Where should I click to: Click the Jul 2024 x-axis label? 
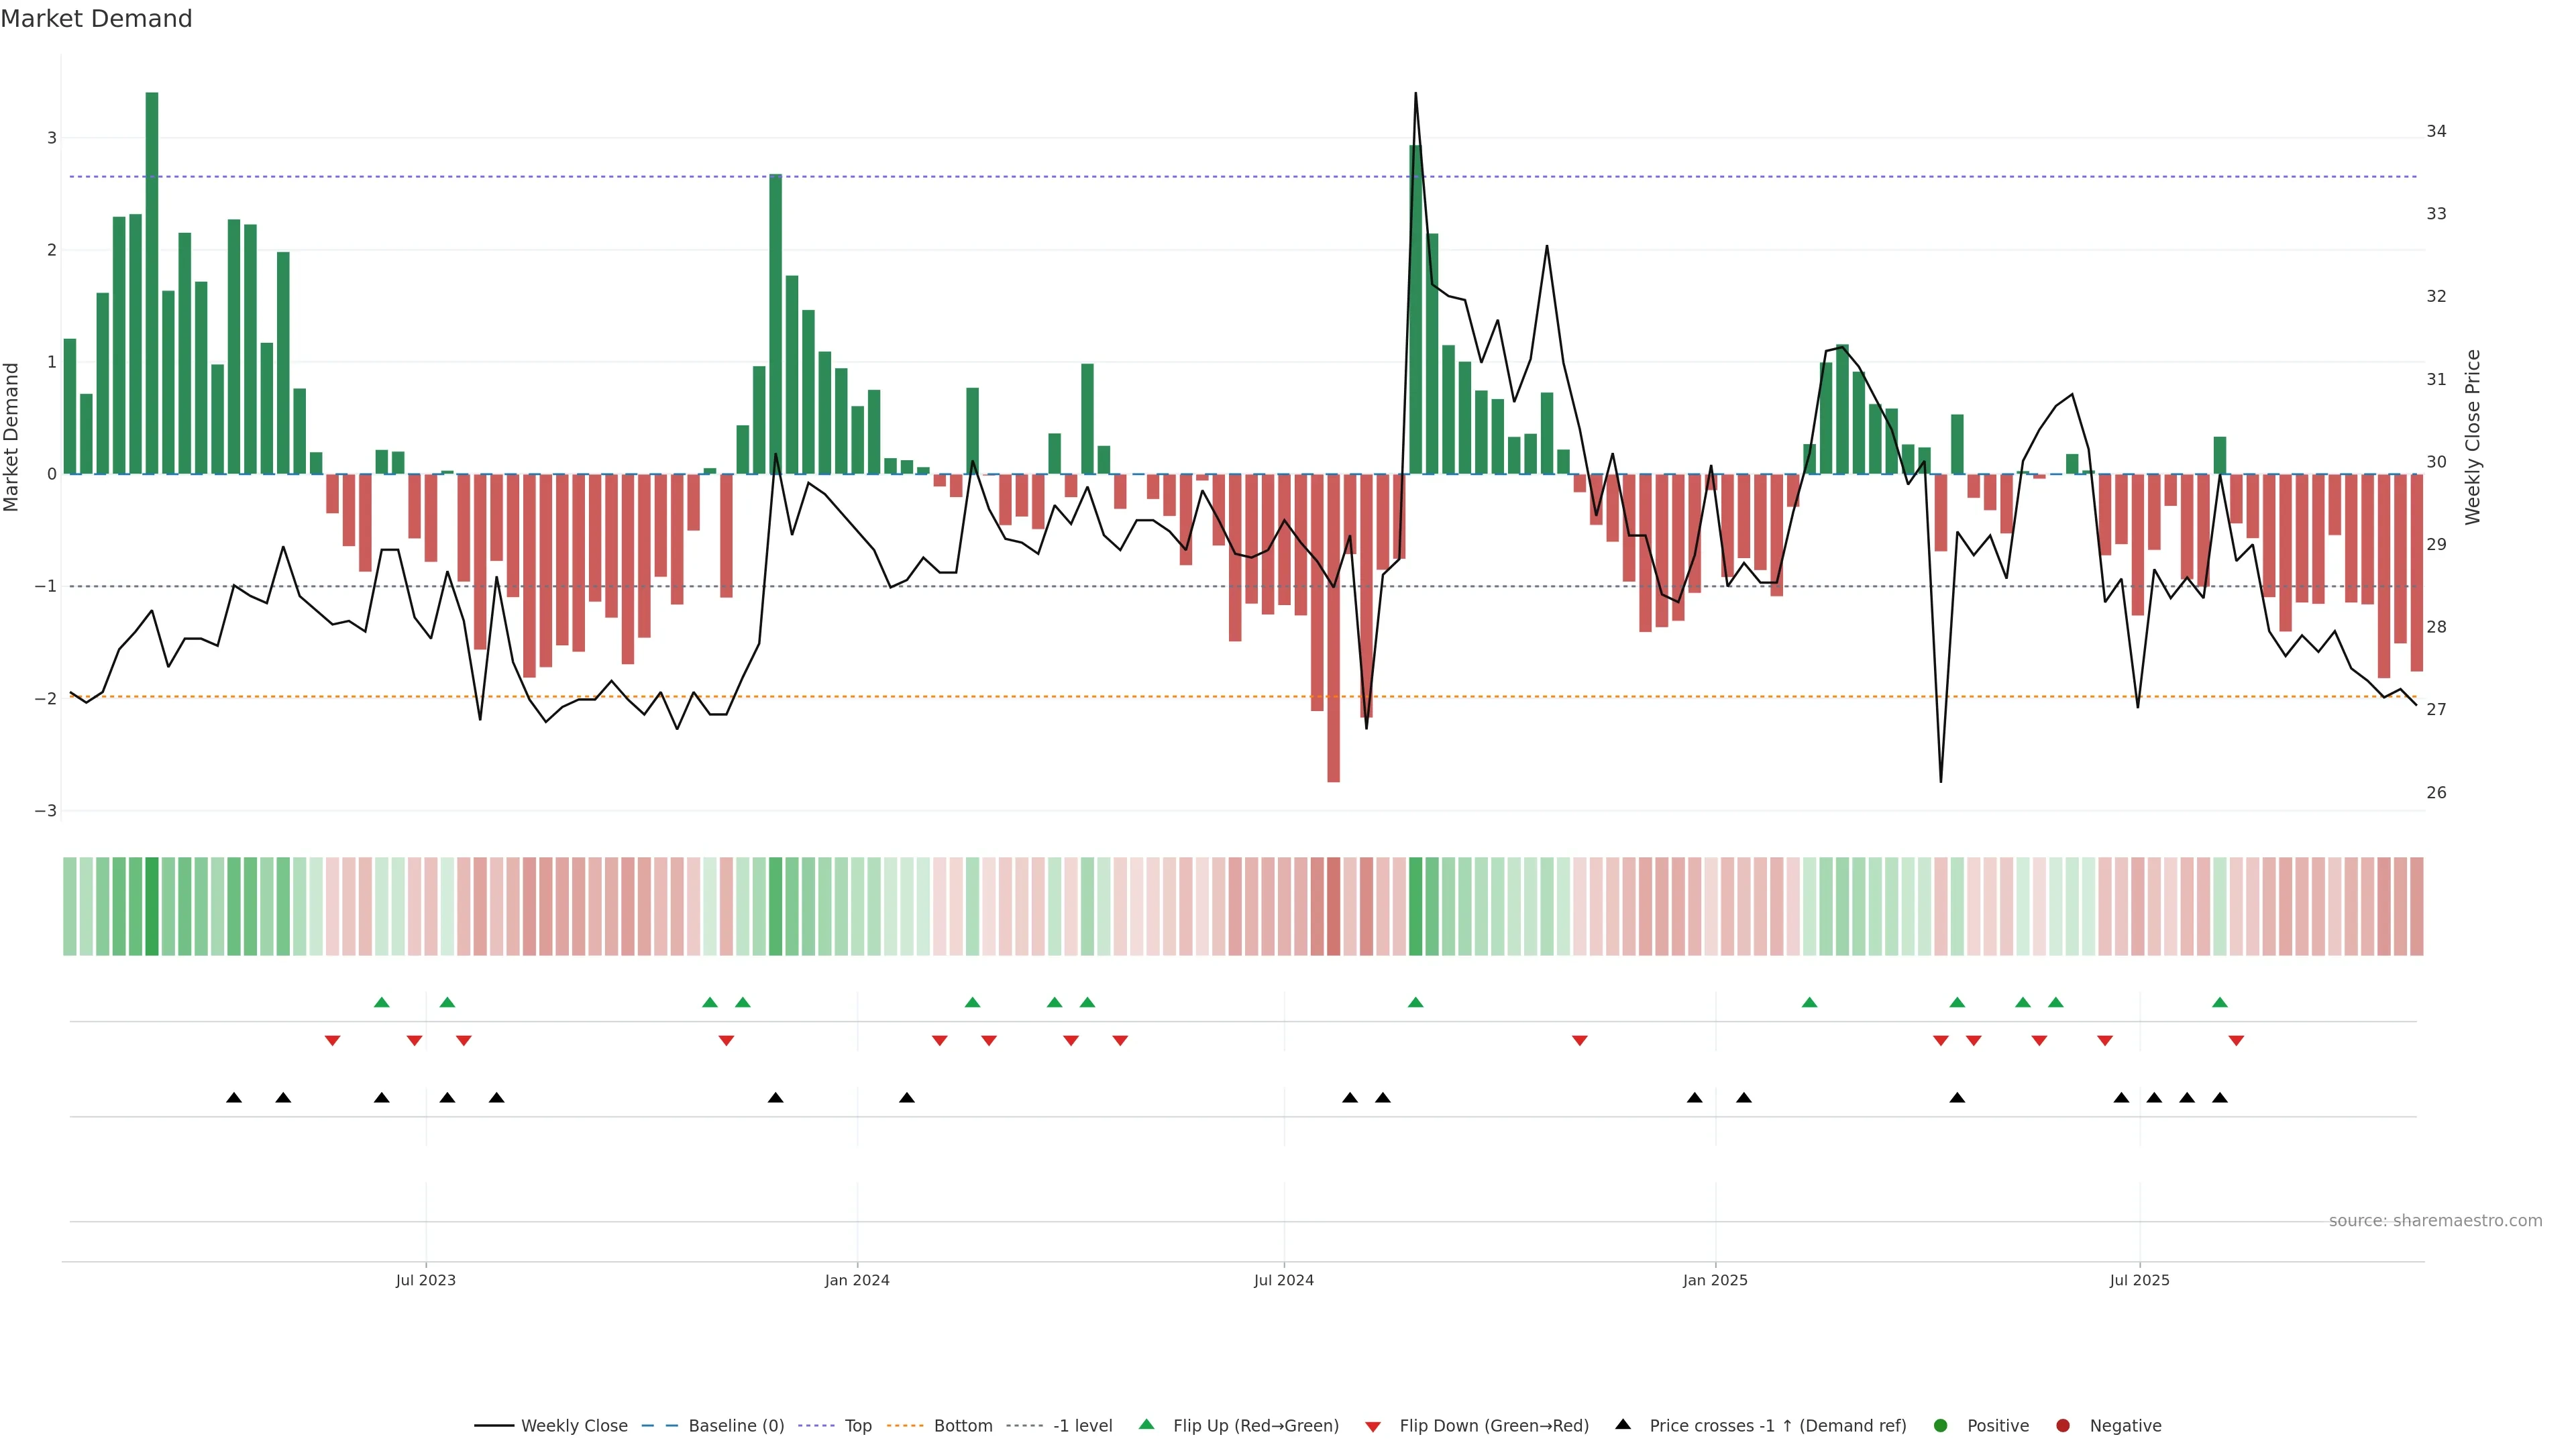coord(1284,1280)
